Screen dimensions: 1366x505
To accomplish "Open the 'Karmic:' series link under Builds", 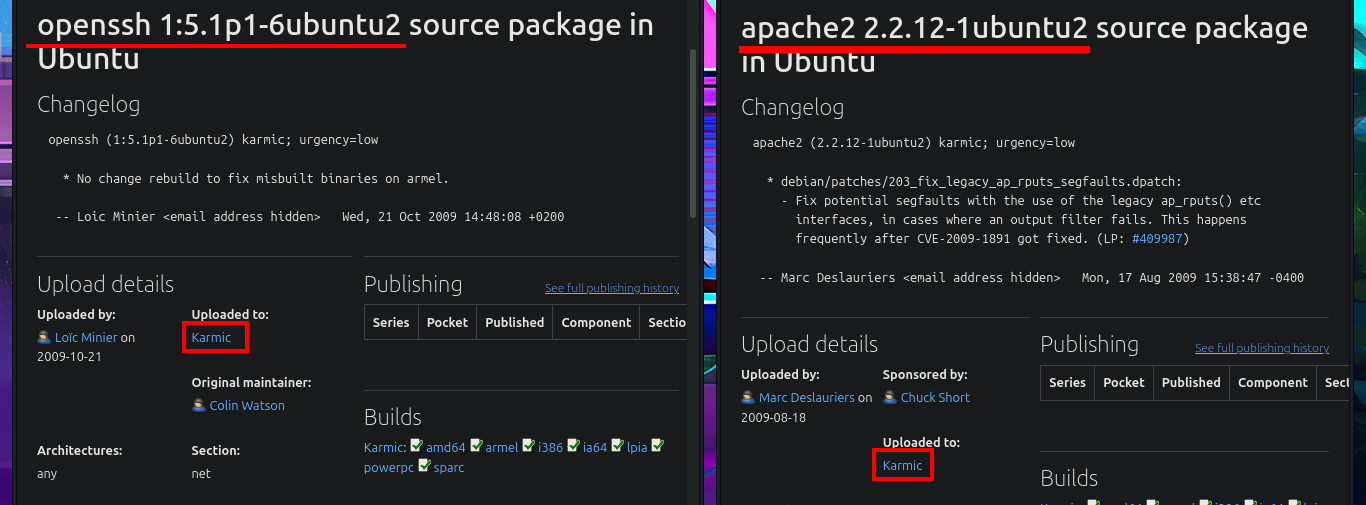I will click(x=385, y=448).
